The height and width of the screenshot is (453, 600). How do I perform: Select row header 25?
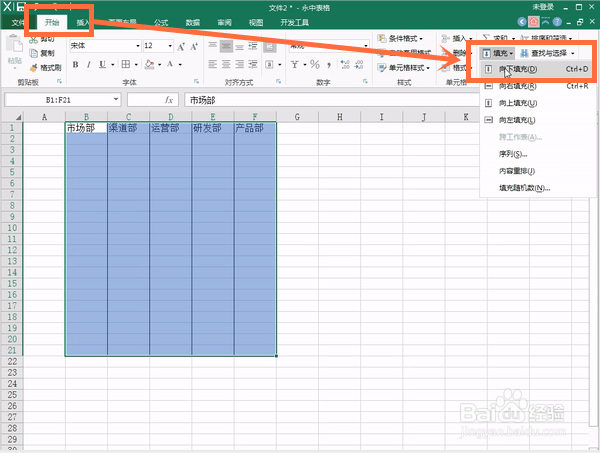click(12, 395)
